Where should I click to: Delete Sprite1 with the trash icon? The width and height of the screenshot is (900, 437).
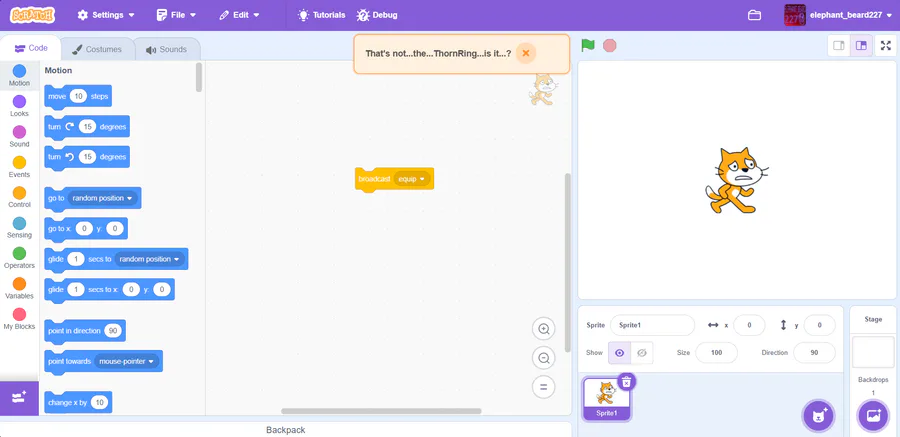(x=627, y=381)
